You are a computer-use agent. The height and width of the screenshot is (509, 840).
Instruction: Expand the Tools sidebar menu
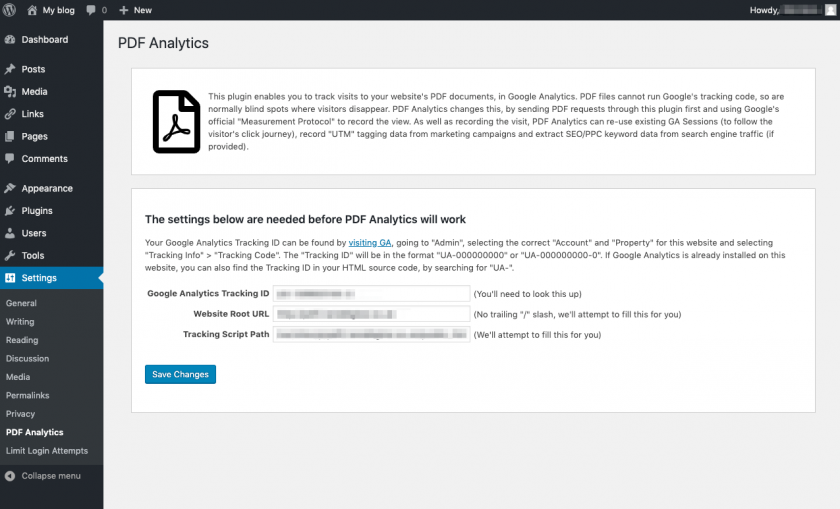click(33, 255)
